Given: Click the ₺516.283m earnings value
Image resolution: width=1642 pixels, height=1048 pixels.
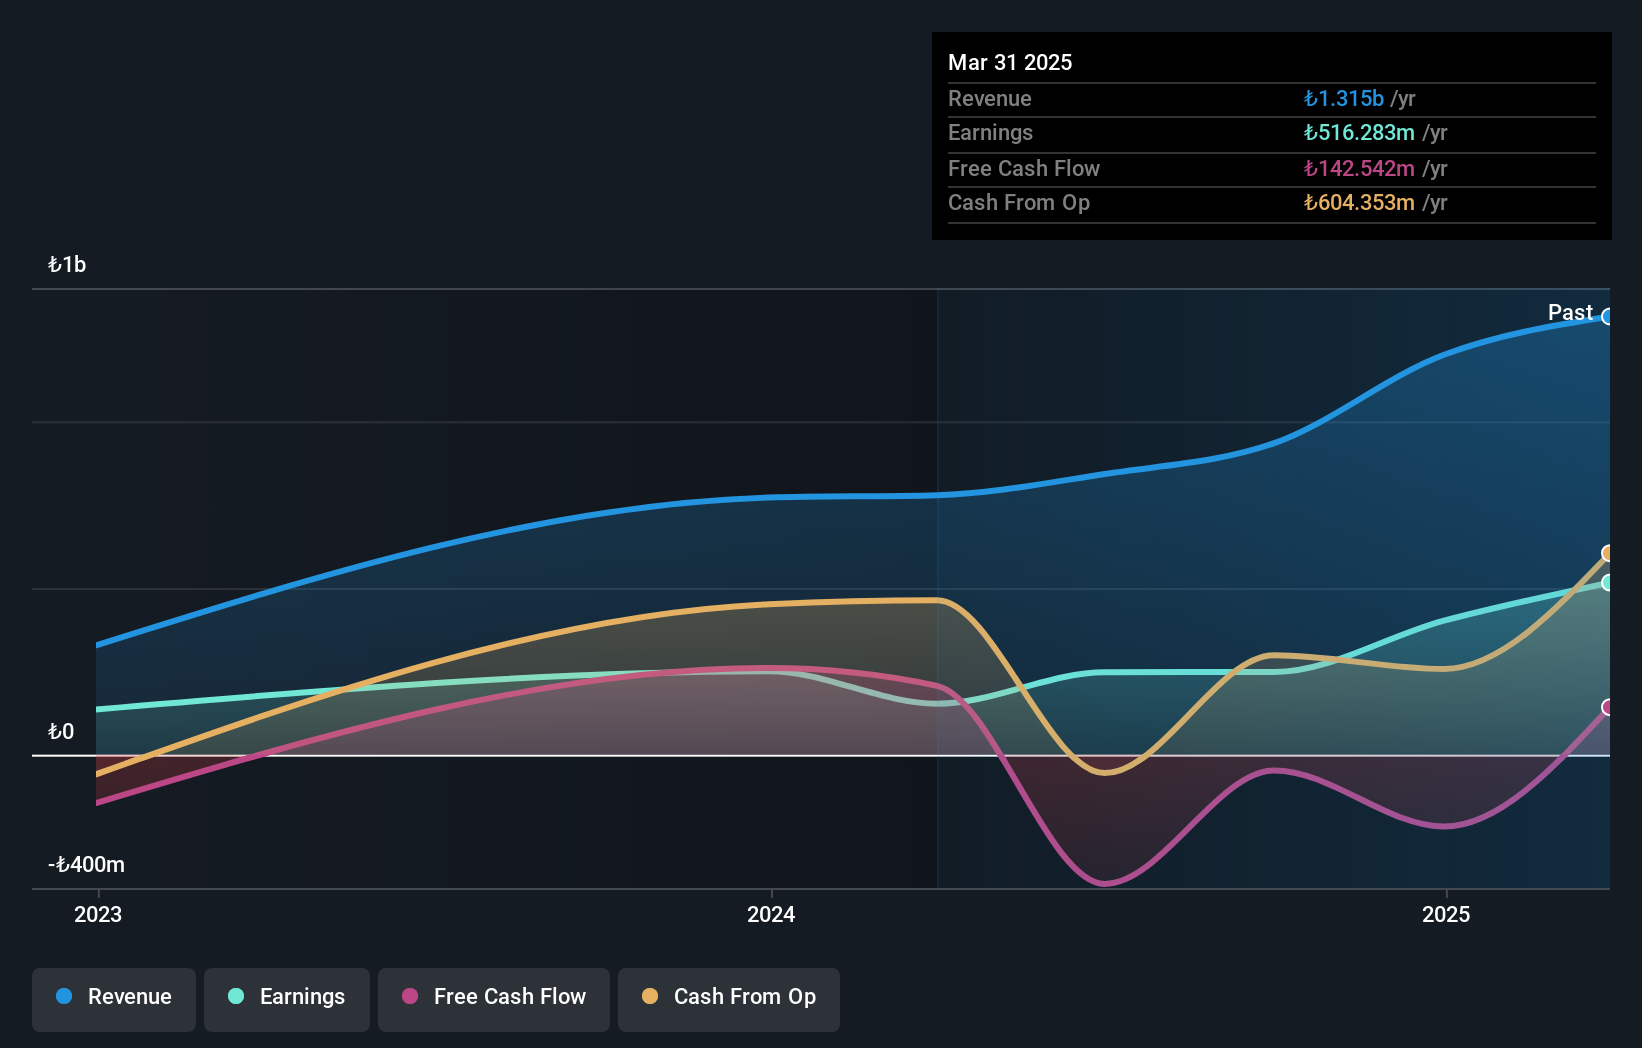Looking at the screenshot, I should (1359, 132).
